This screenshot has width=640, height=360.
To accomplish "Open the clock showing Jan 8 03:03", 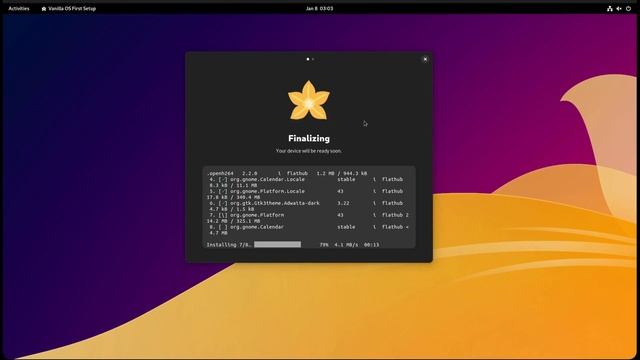I will (320, 8).
